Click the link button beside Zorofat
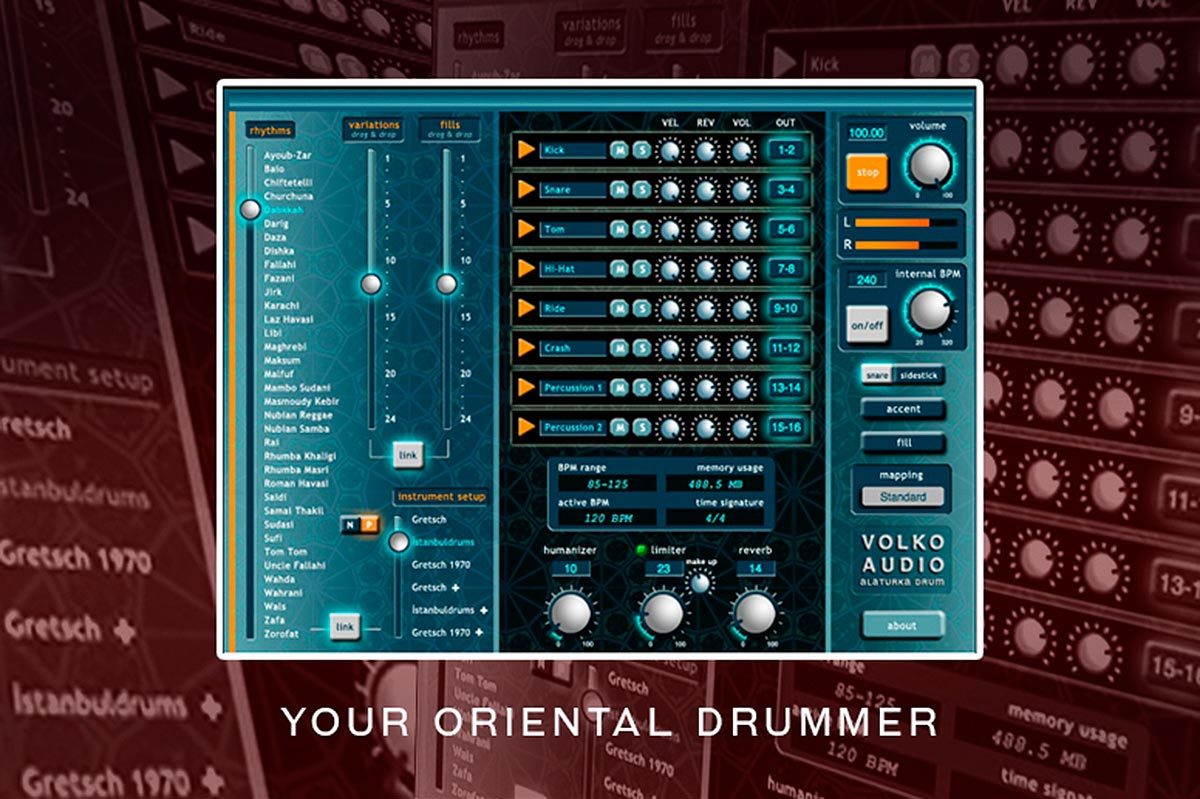 [x=345, y=627]
